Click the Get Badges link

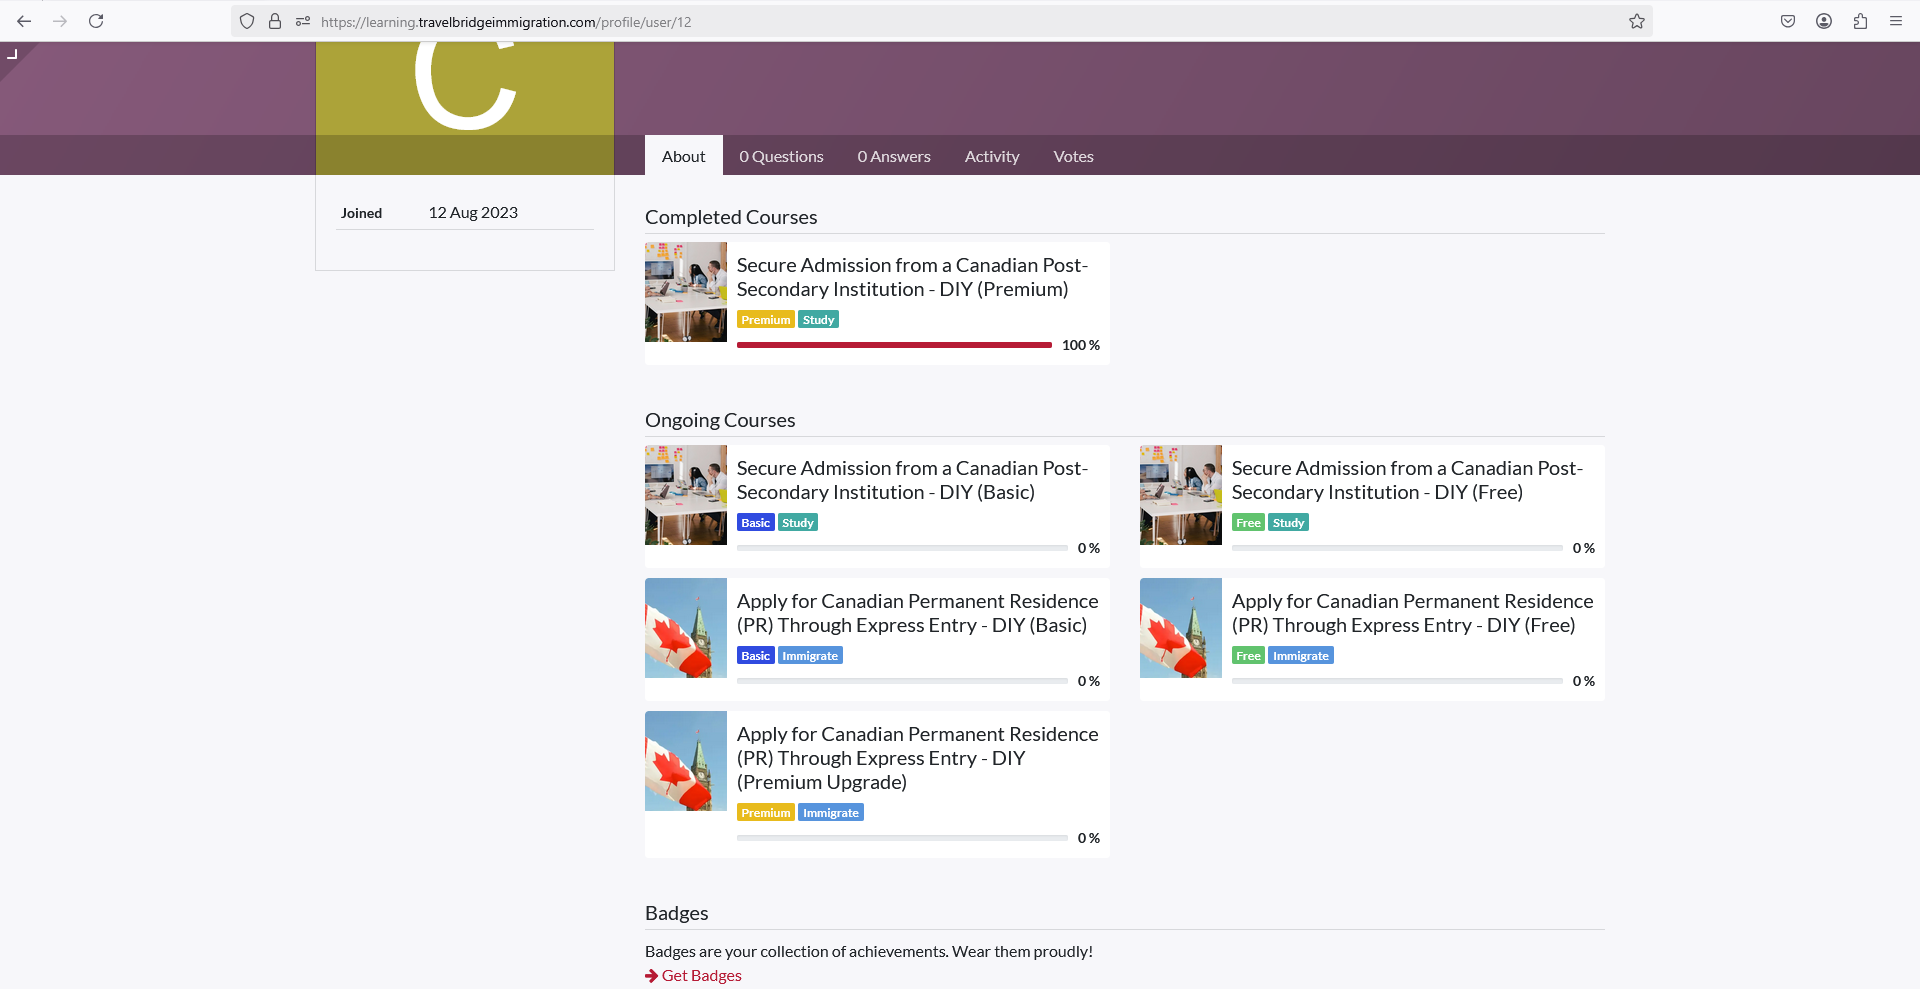coord(701,975)
